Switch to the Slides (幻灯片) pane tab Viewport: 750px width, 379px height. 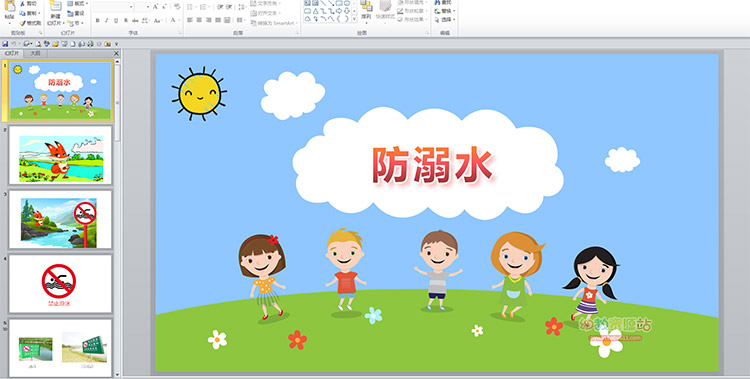click(x=12, y=54)
